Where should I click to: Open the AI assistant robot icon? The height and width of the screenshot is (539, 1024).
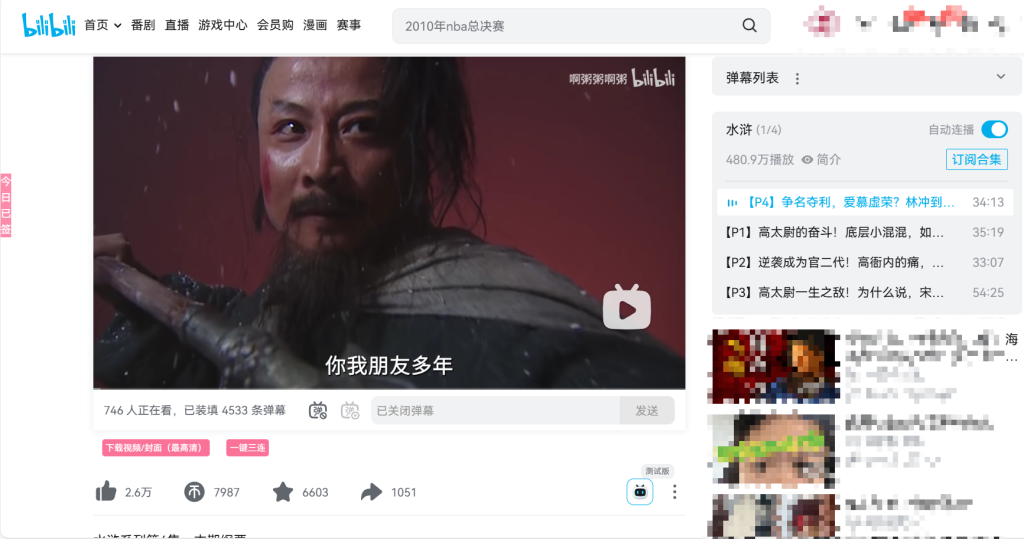[x=640, y=491]
